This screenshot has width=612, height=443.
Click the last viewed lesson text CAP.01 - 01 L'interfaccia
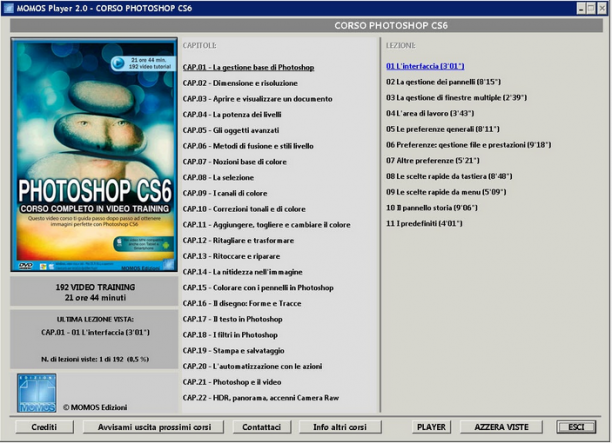click(95, 333)
